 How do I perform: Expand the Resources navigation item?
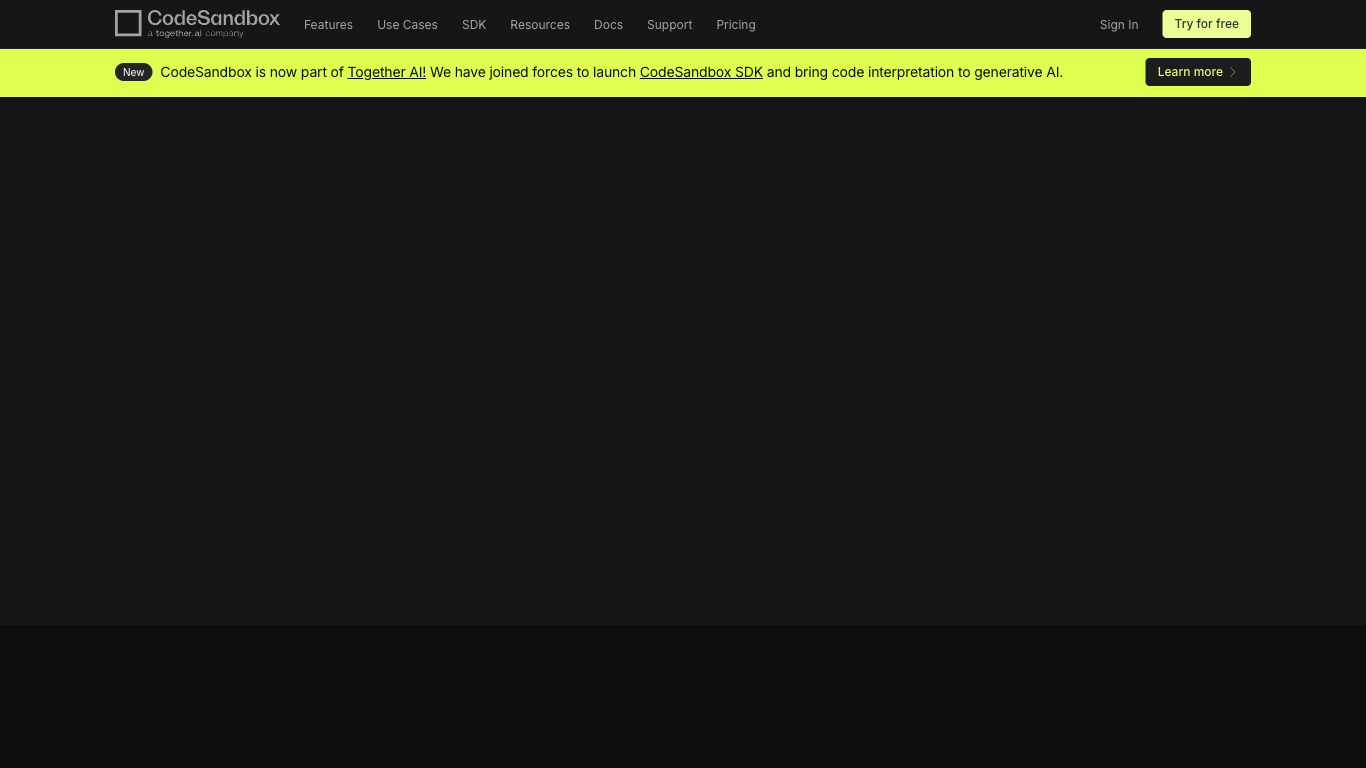[x=539, y=25]
